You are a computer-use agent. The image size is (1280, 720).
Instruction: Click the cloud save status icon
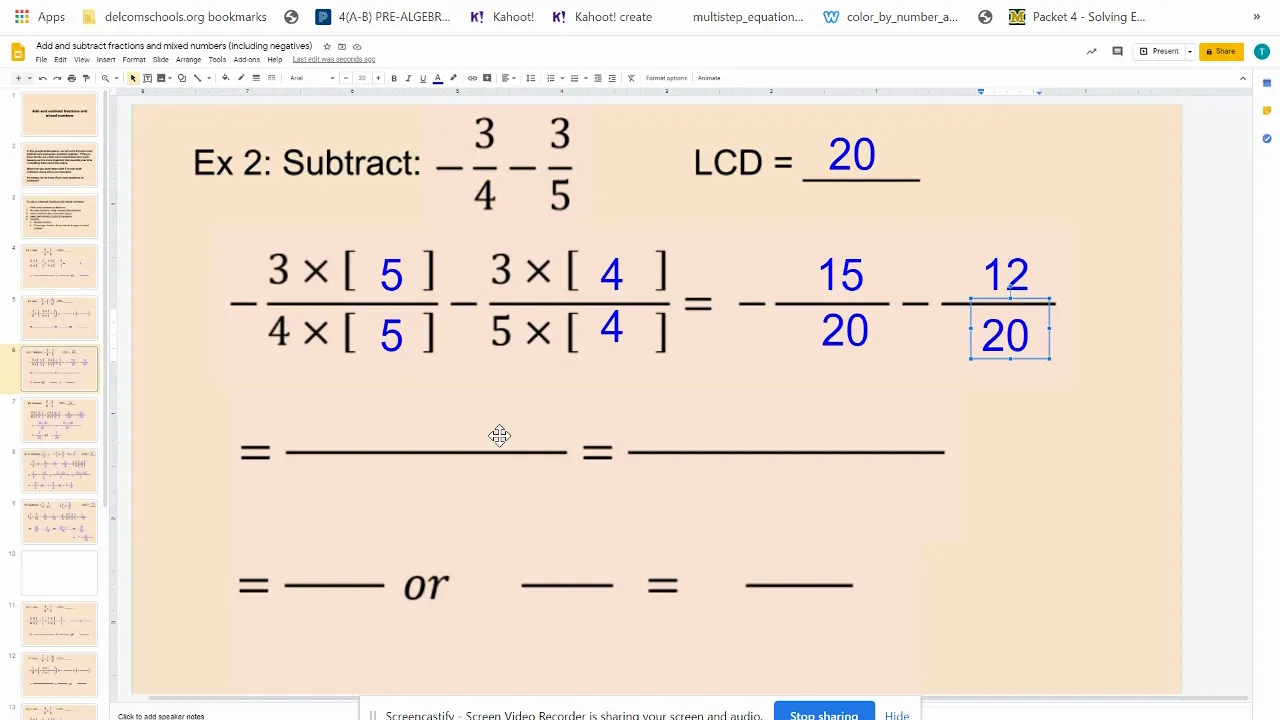tap(357, 47)
